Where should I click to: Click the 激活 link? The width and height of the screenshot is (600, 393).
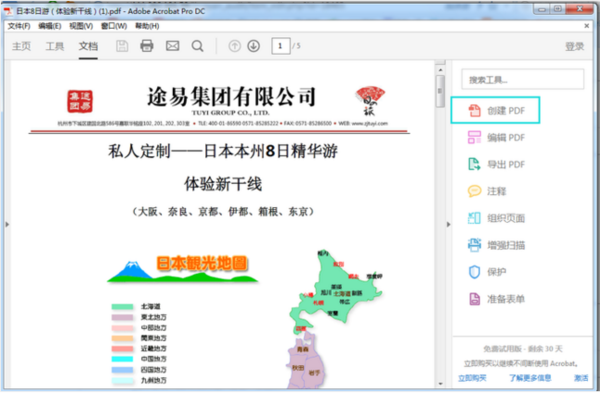click(x=581, y=378)
